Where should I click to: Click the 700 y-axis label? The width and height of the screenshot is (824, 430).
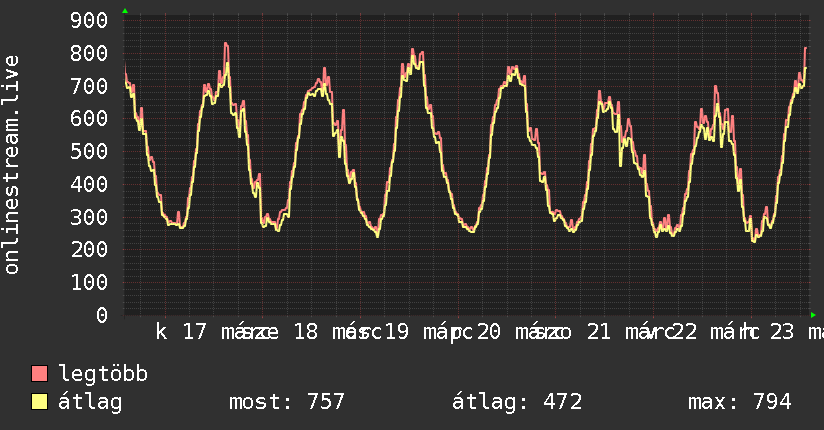click(89, 86)
